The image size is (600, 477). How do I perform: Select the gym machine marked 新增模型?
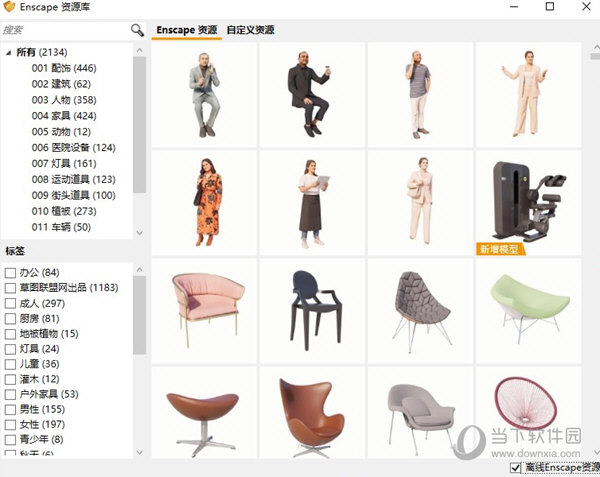click(528, 203)
